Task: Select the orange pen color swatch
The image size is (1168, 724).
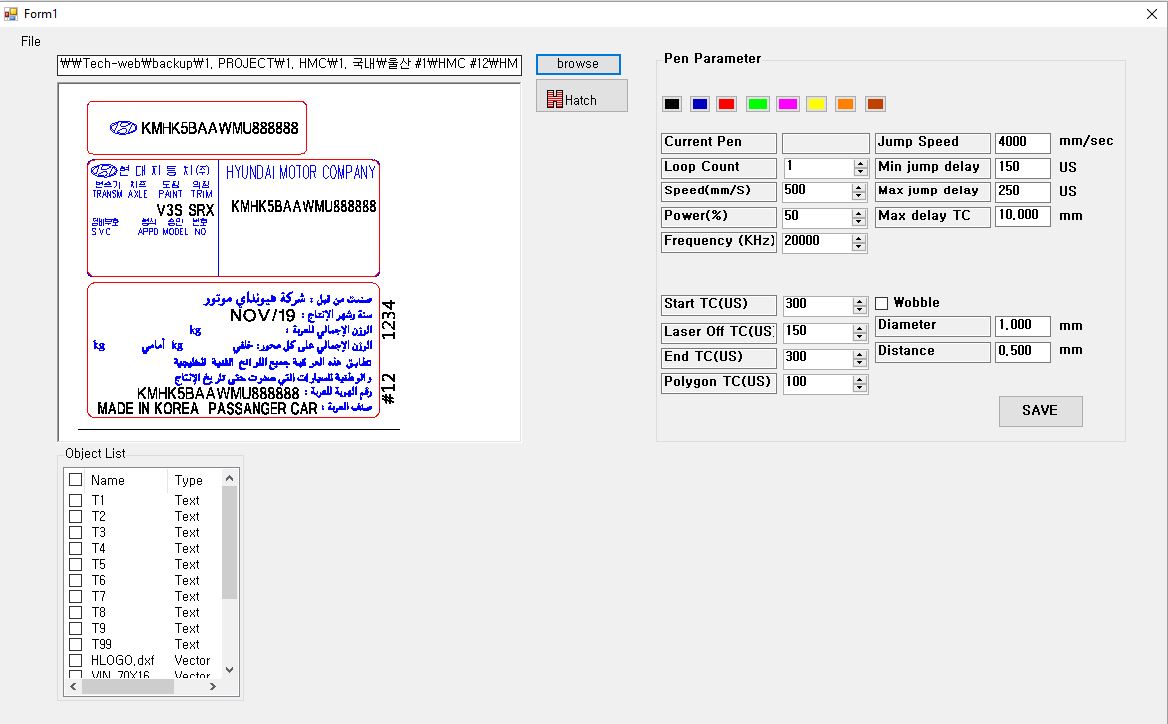Action: 845,104
